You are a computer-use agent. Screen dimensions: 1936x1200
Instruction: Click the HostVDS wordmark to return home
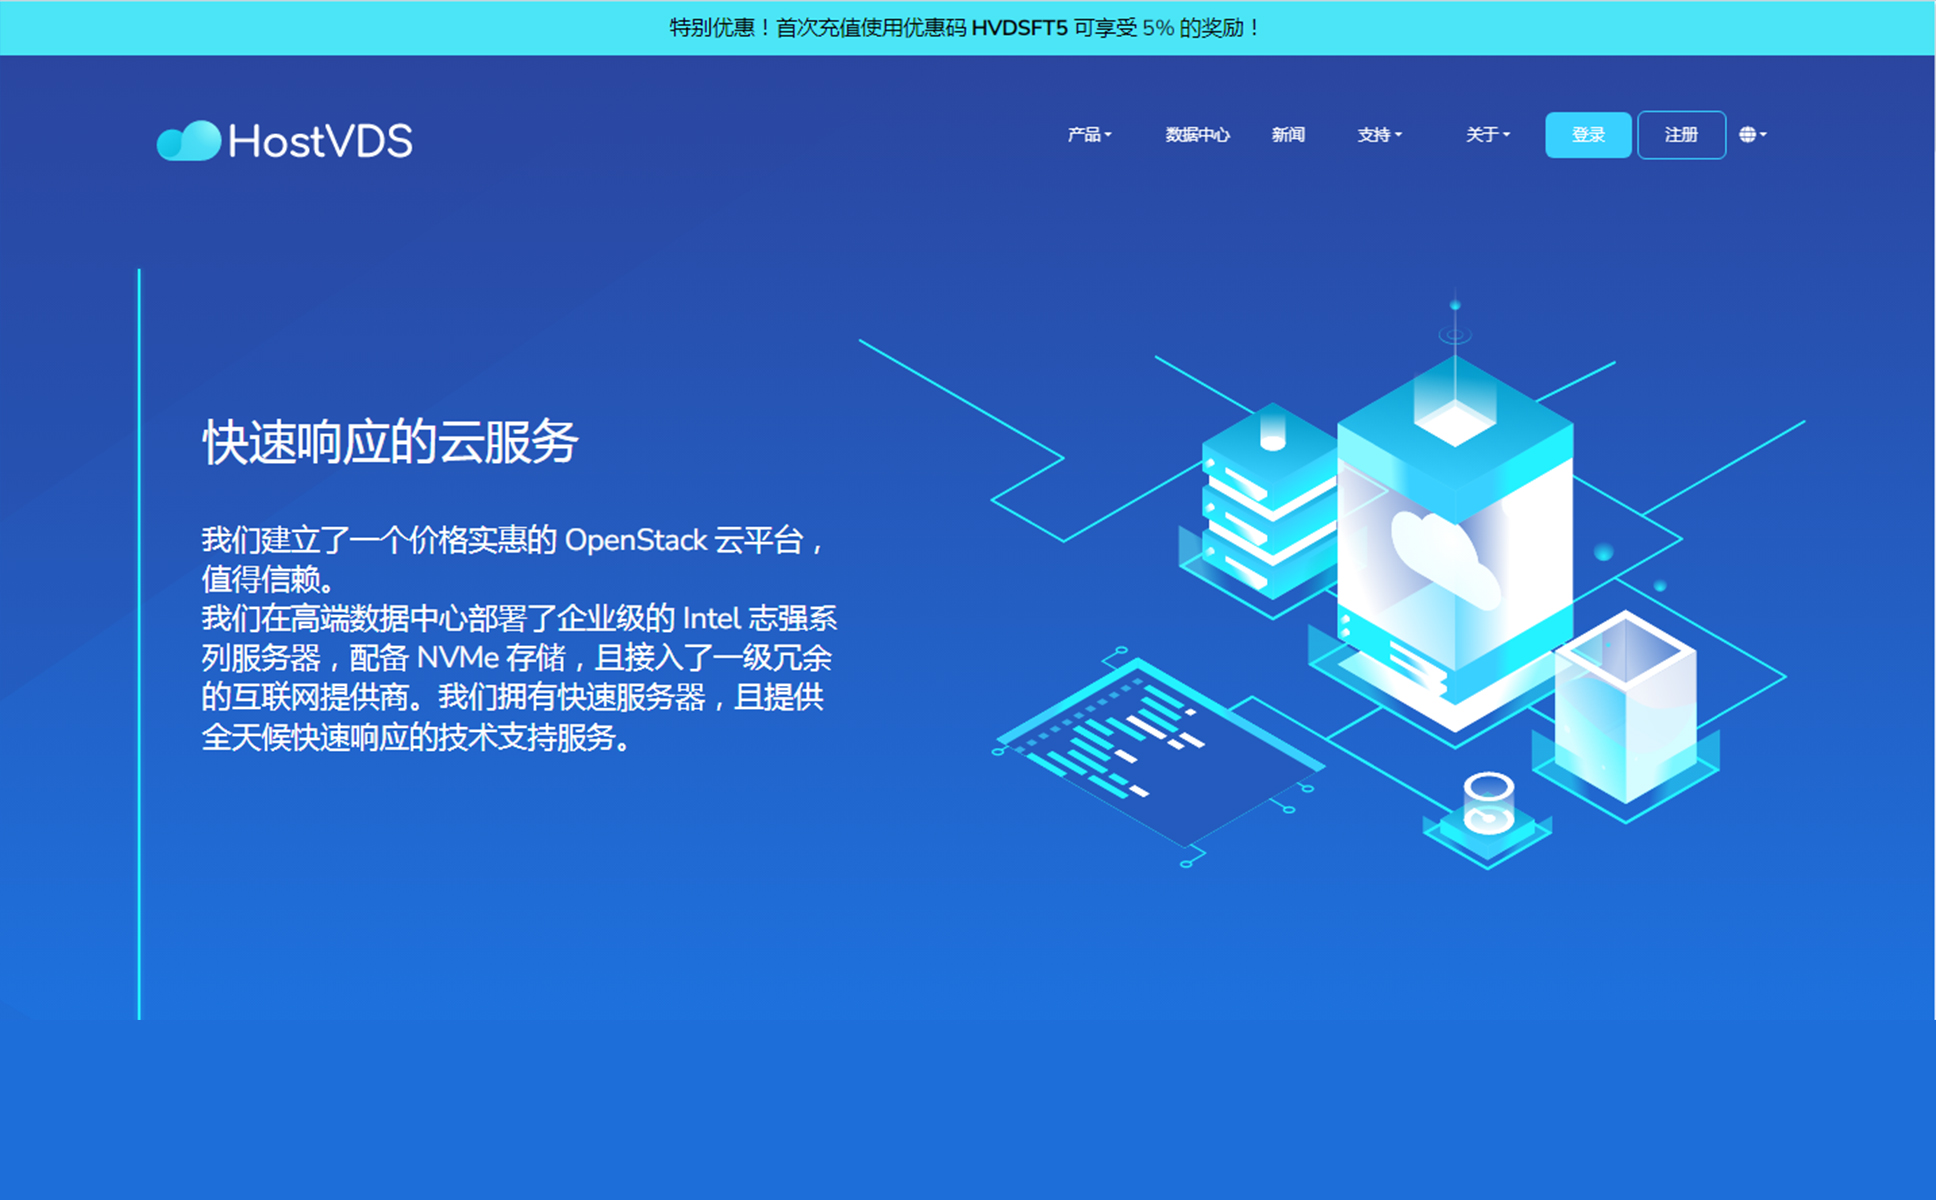(x=320, y=140)
